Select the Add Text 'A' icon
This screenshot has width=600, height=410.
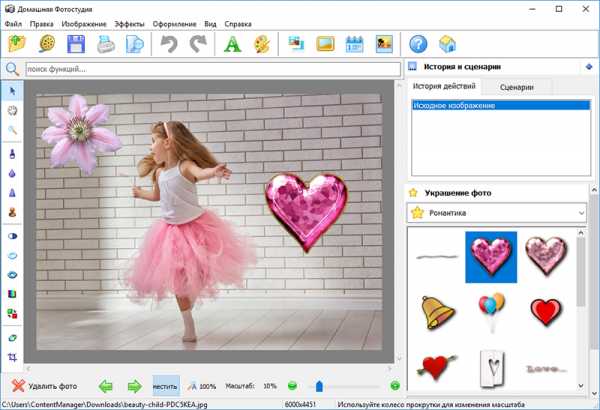click(232, 44)
